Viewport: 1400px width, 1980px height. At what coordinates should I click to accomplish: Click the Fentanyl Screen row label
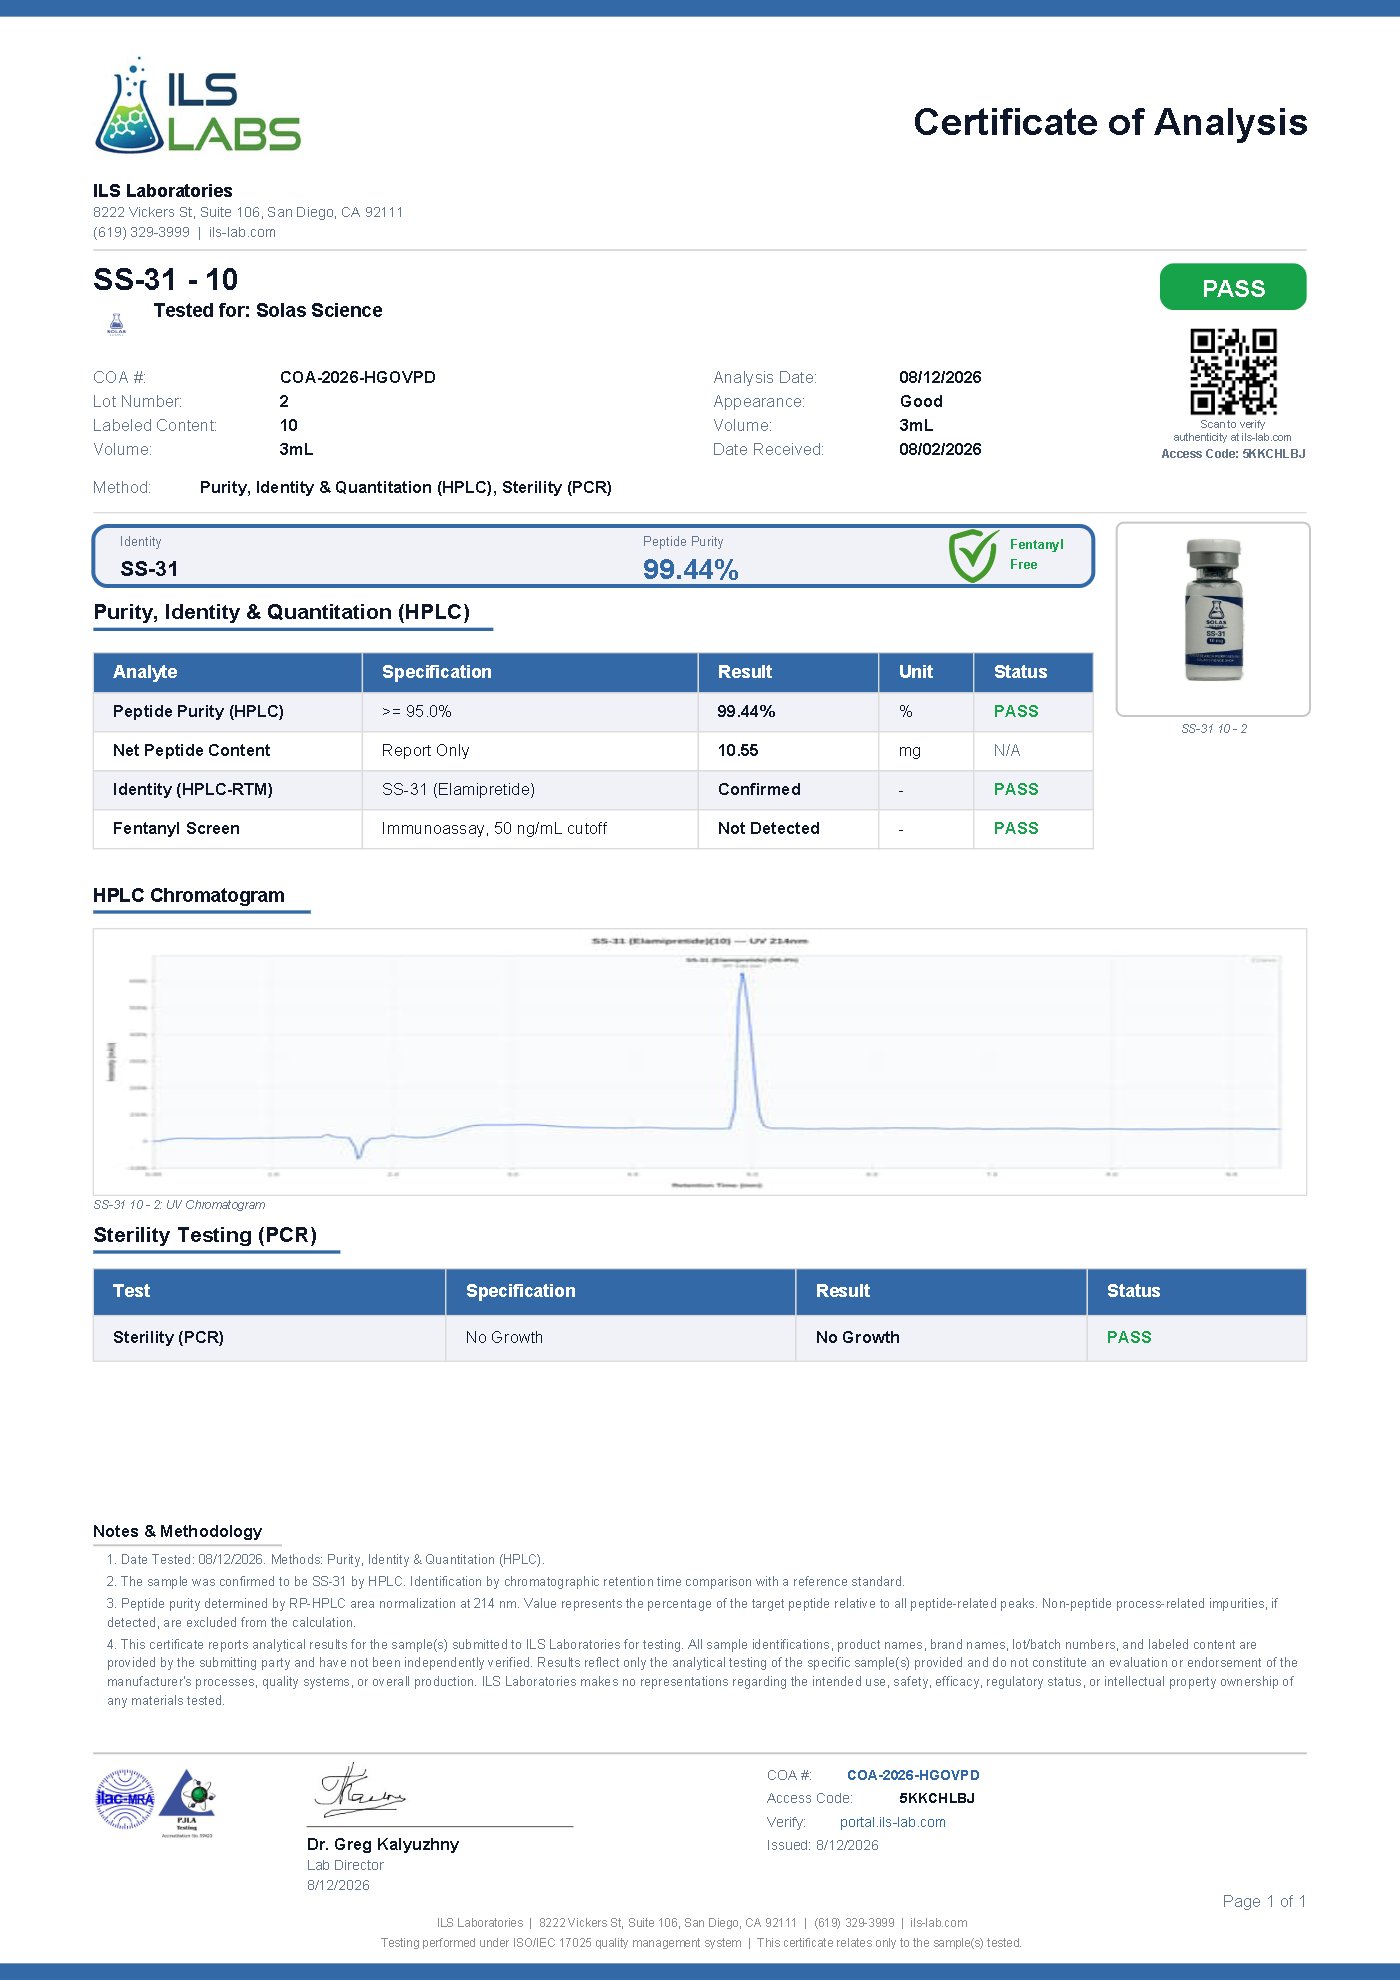point(176,828)
